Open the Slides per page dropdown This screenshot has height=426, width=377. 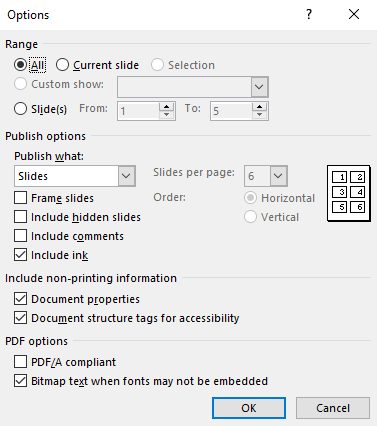click(278, 176)
